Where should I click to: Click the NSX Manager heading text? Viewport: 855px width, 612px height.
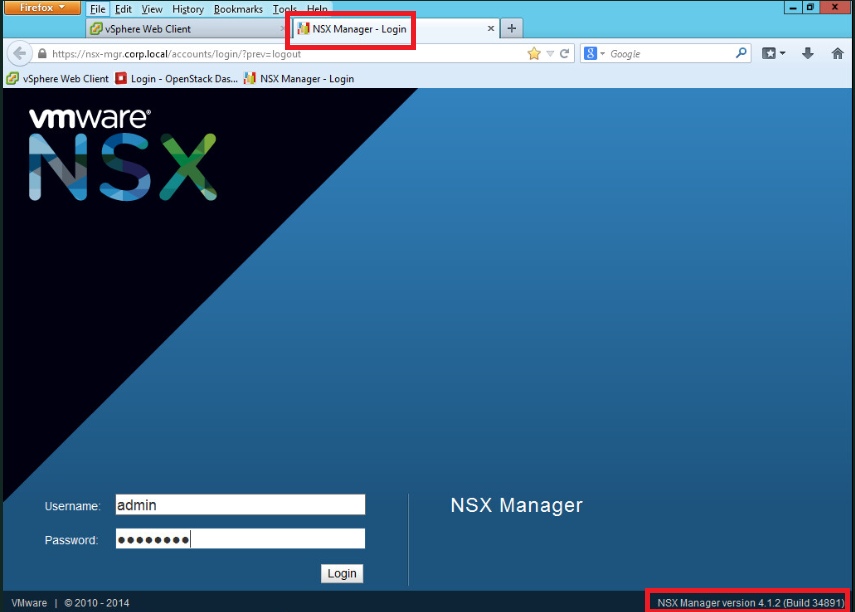pos(516,505)
